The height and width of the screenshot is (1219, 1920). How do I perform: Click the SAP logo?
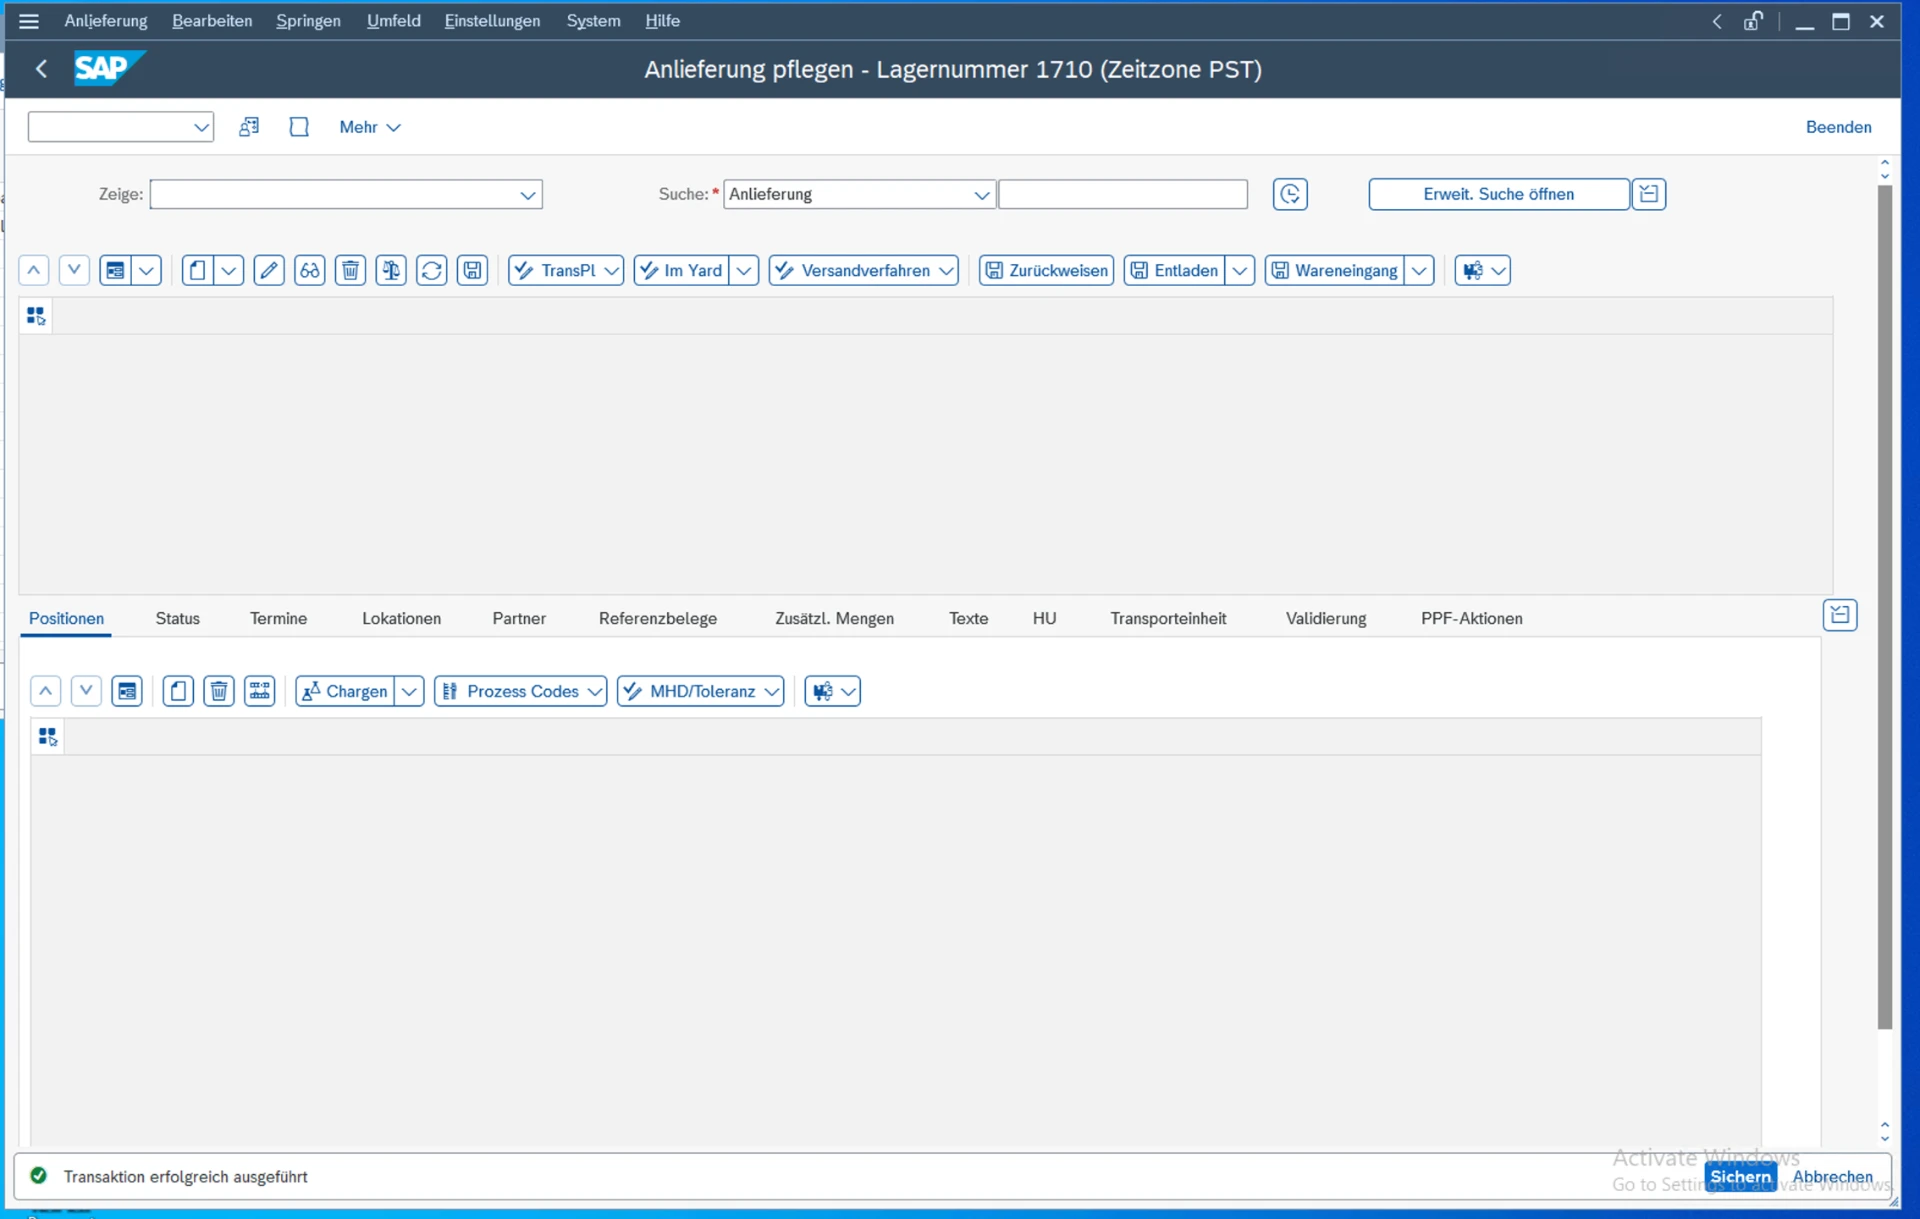pos(109,68)
